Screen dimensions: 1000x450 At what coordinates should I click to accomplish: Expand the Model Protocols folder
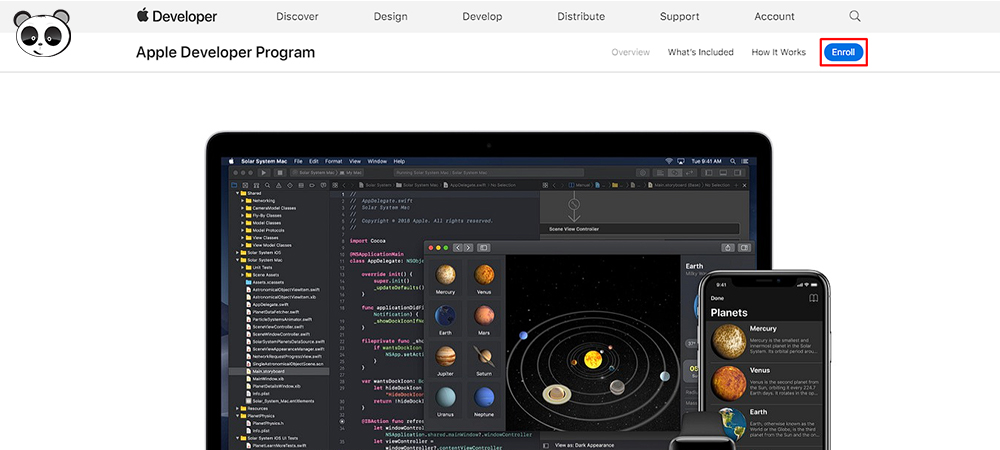pyautogui.click(x=242, y=230)
